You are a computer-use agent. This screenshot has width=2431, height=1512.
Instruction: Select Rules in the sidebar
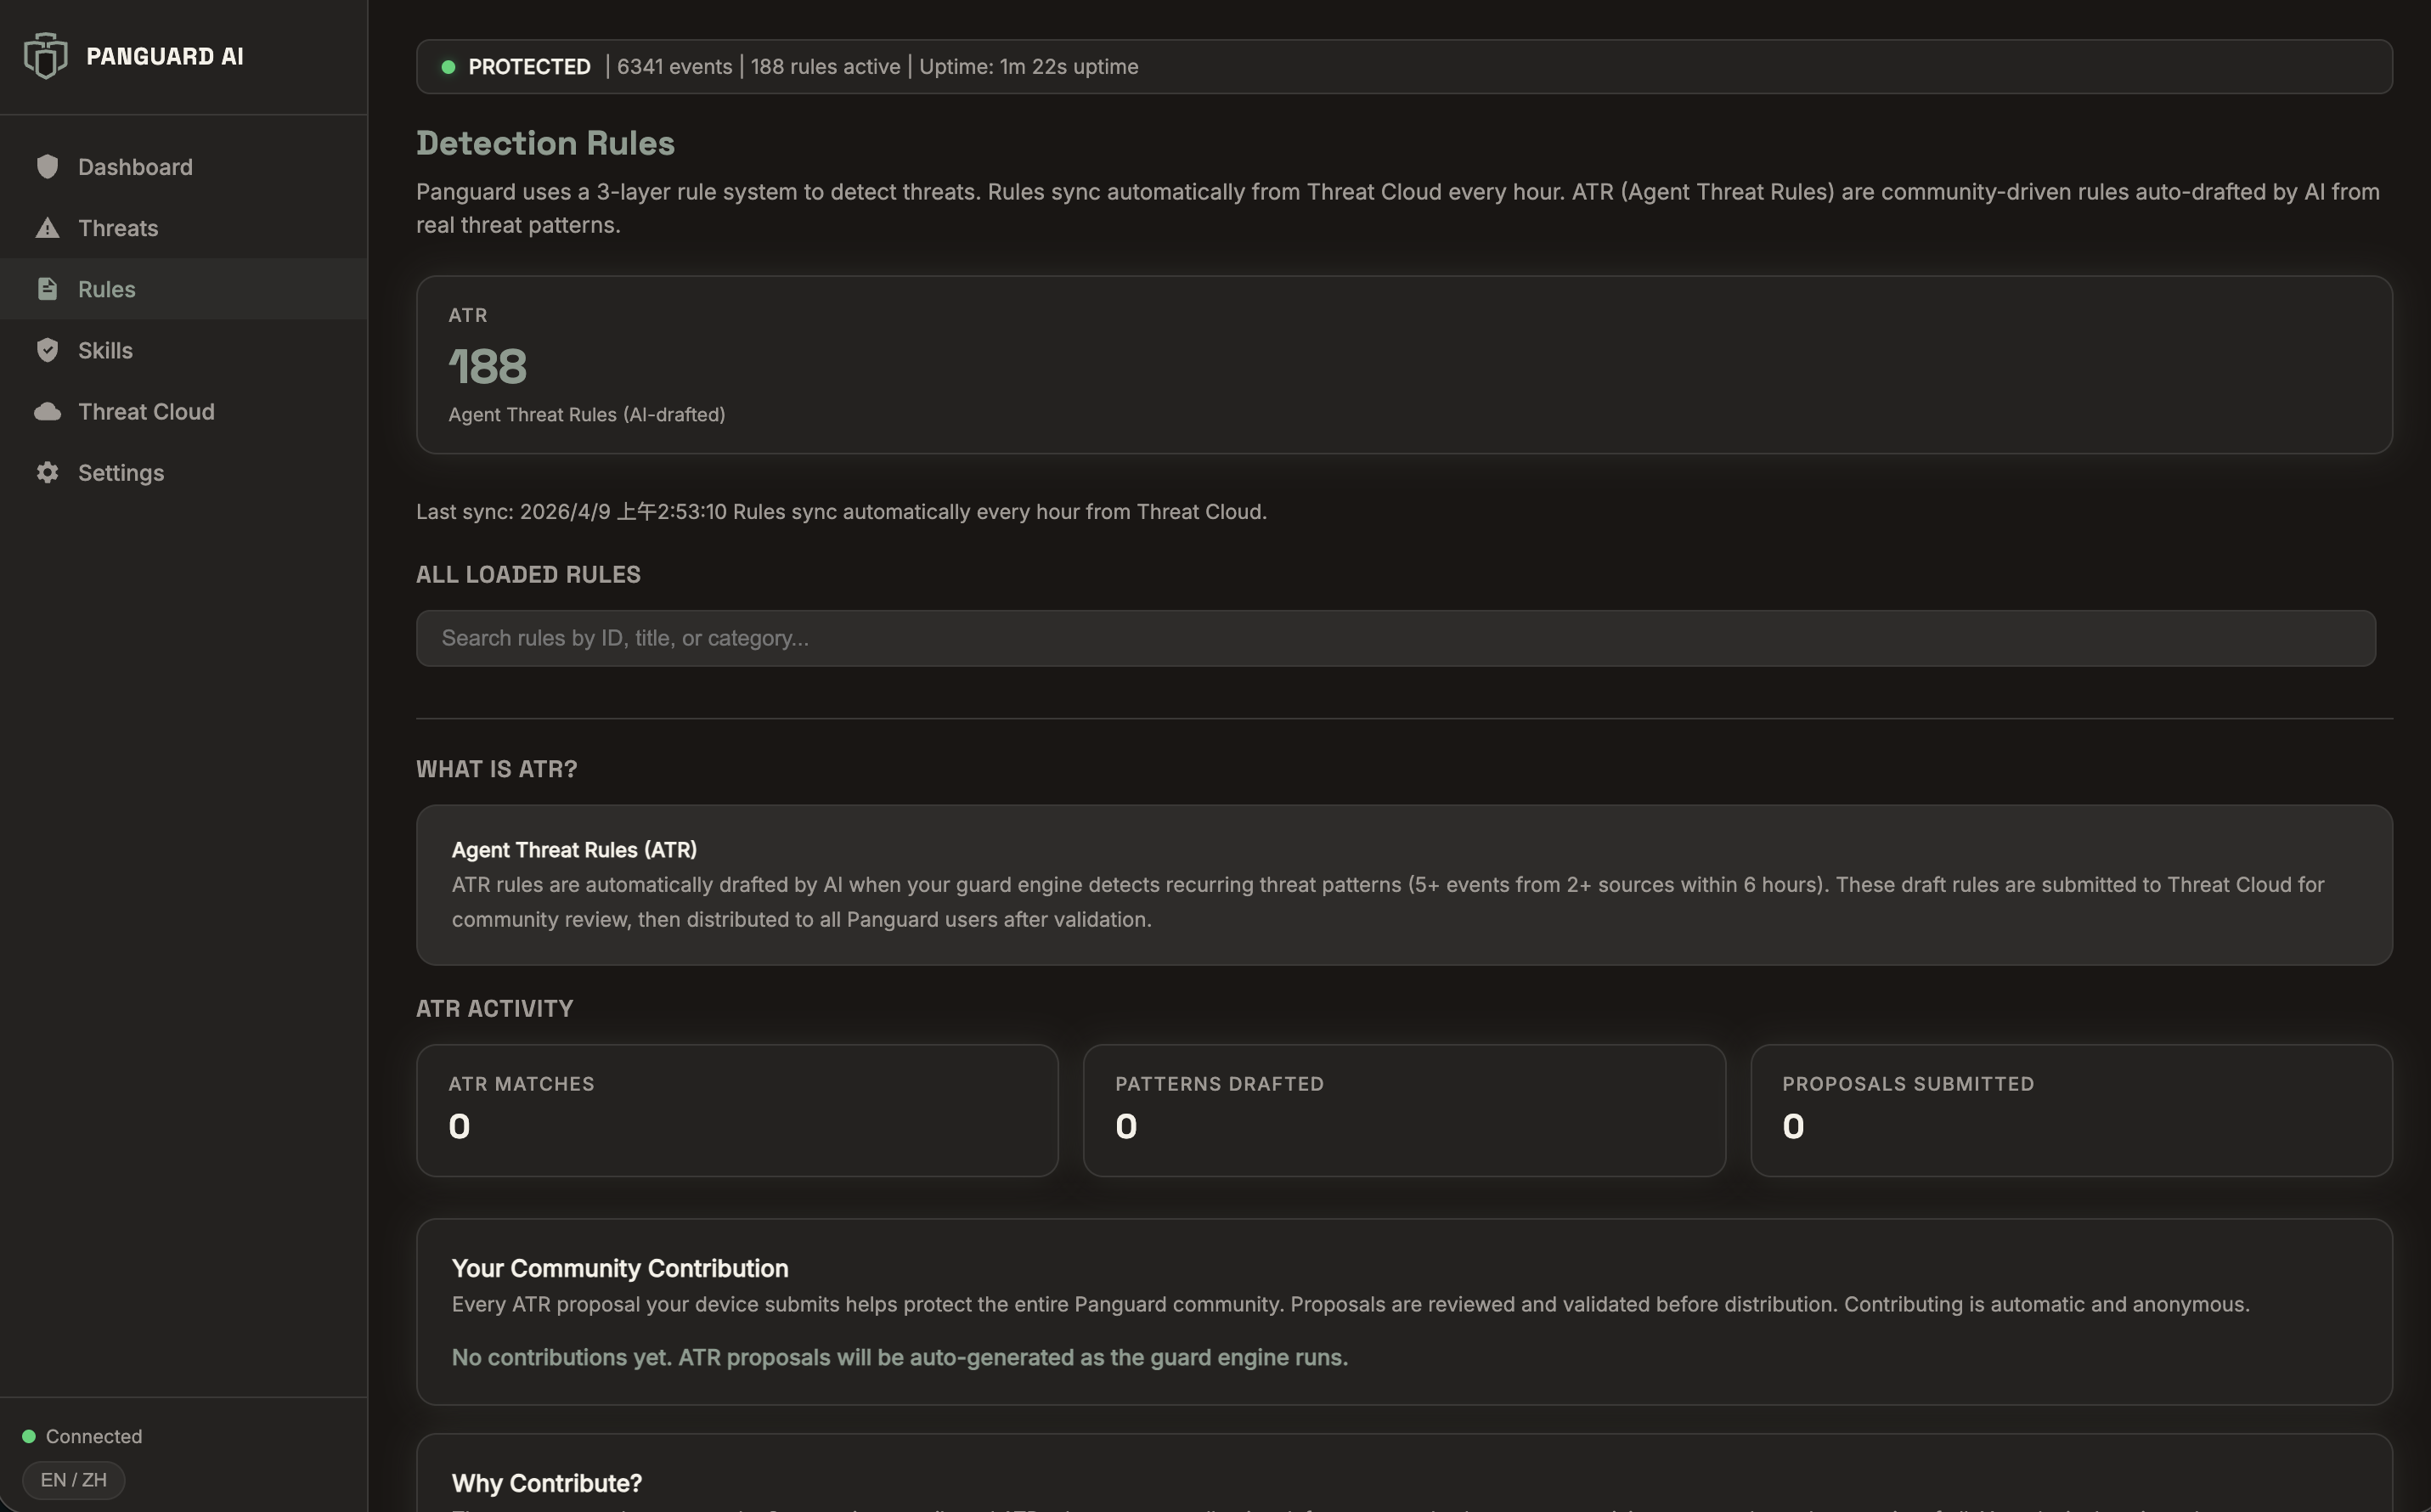click(x=183, y=289)
